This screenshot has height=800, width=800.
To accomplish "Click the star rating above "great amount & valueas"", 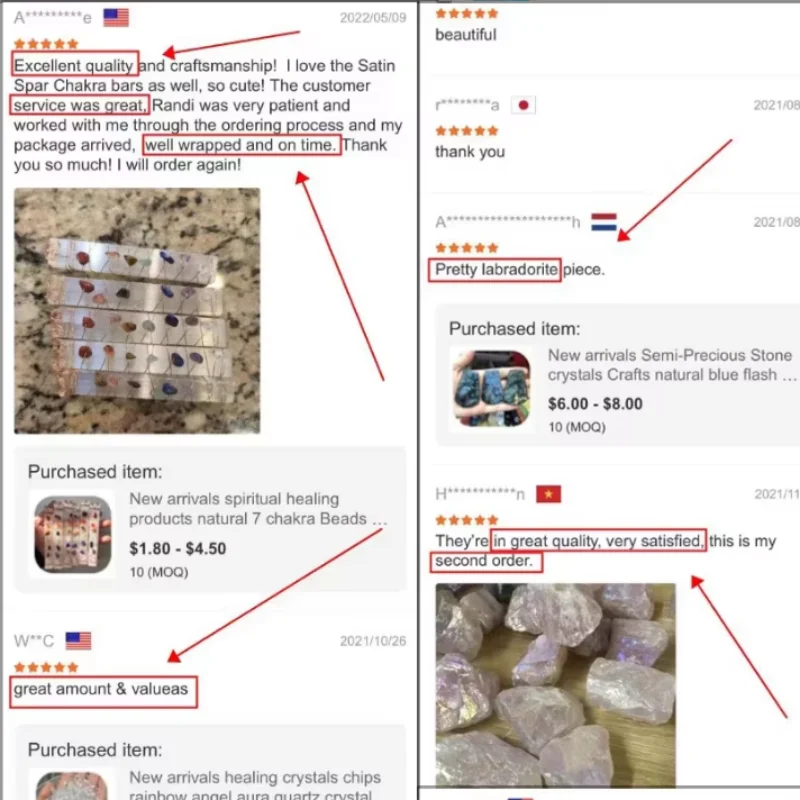I will pyautogui.click(x=46, y=667).
